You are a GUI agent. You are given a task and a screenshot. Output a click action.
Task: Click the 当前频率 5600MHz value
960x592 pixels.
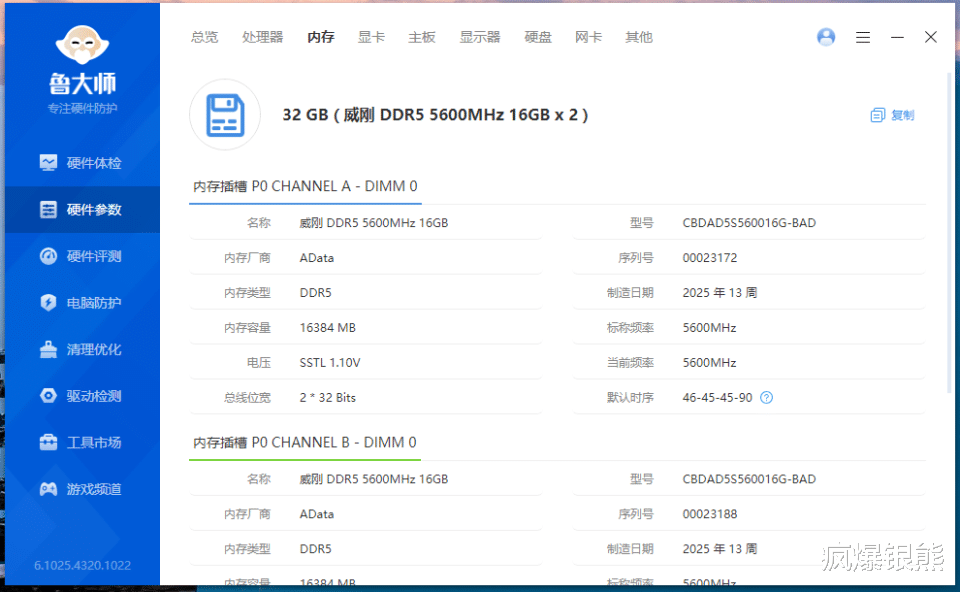click(709, 362)
